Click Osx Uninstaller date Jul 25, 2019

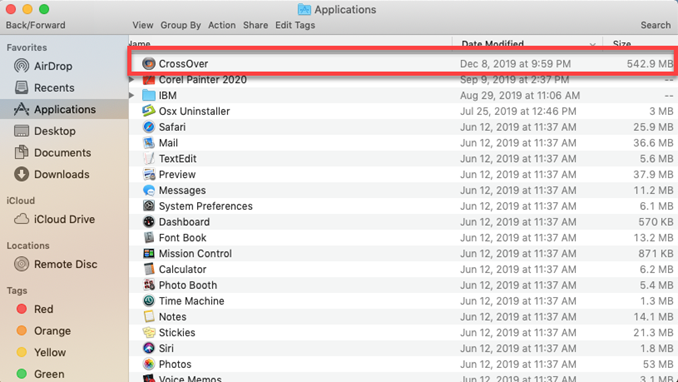coord(518,111)
